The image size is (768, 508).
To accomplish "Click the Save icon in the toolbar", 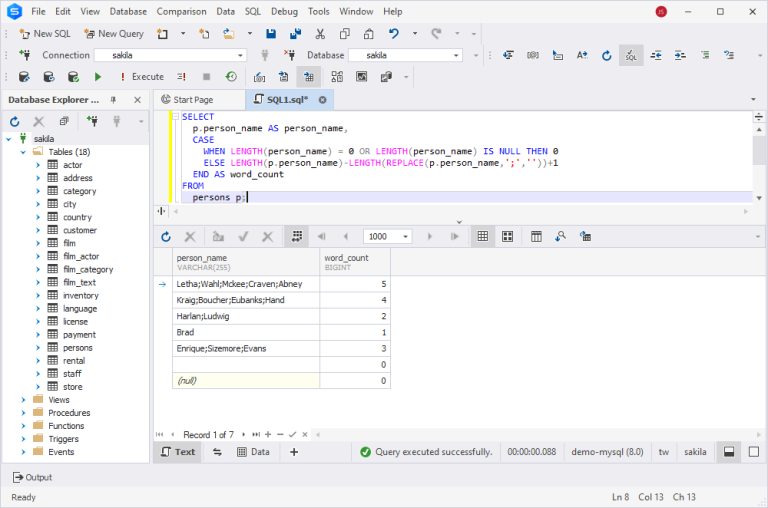I will (x=271, y=34).
